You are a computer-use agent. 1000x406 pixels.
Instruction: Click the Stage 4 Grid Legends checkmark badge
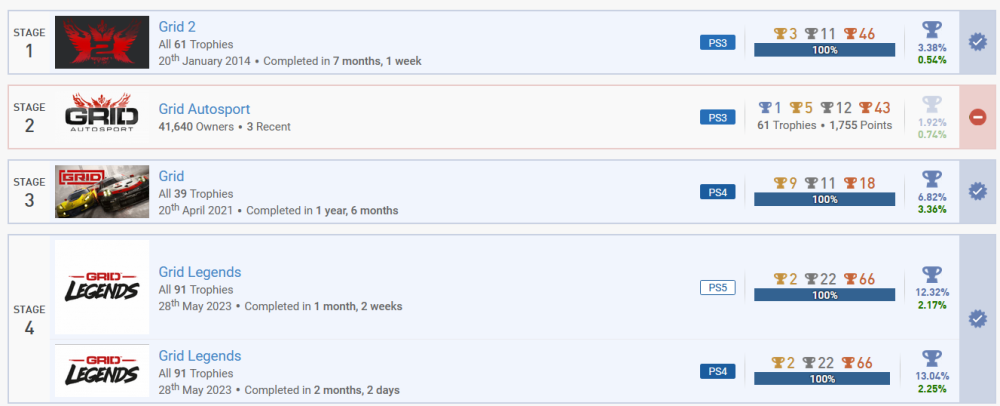978,319
